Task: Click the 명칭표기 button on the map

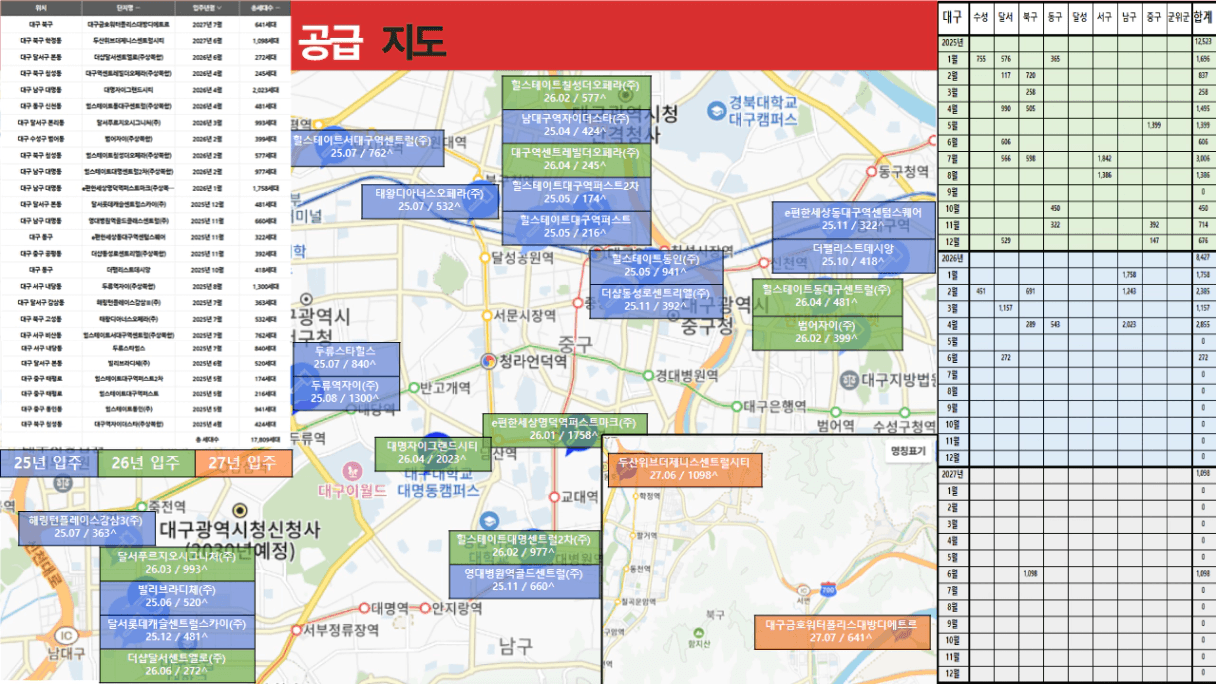Action: [909, 451]
